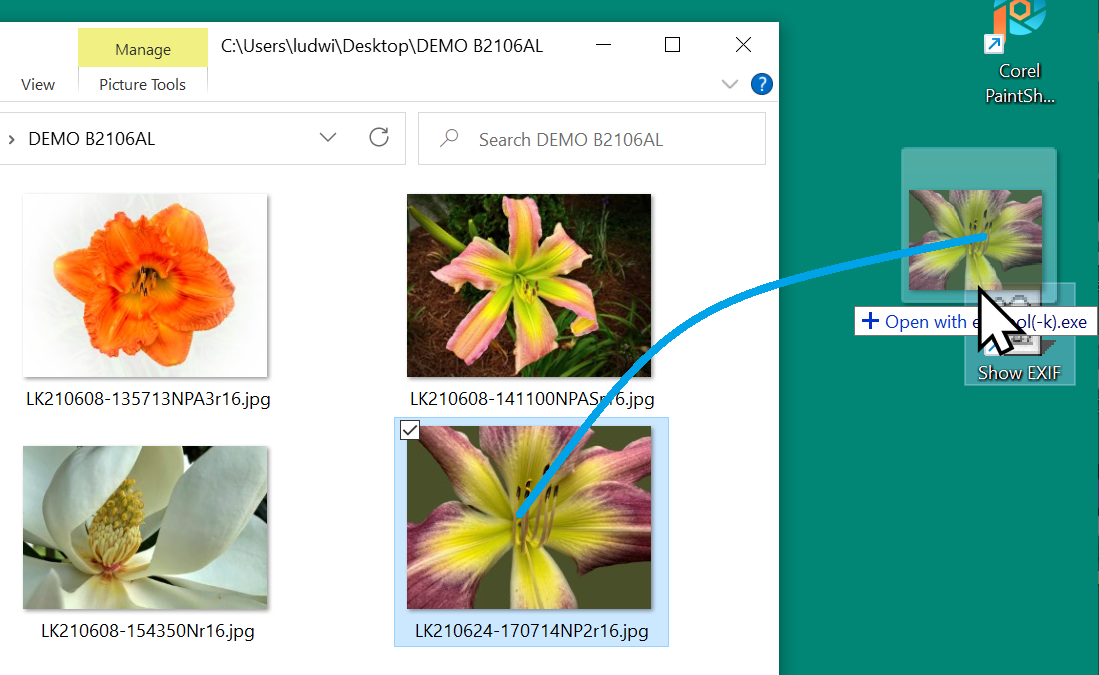
Task: Select the yellow Manage contextual tab
Action: [x=142, y=49]
